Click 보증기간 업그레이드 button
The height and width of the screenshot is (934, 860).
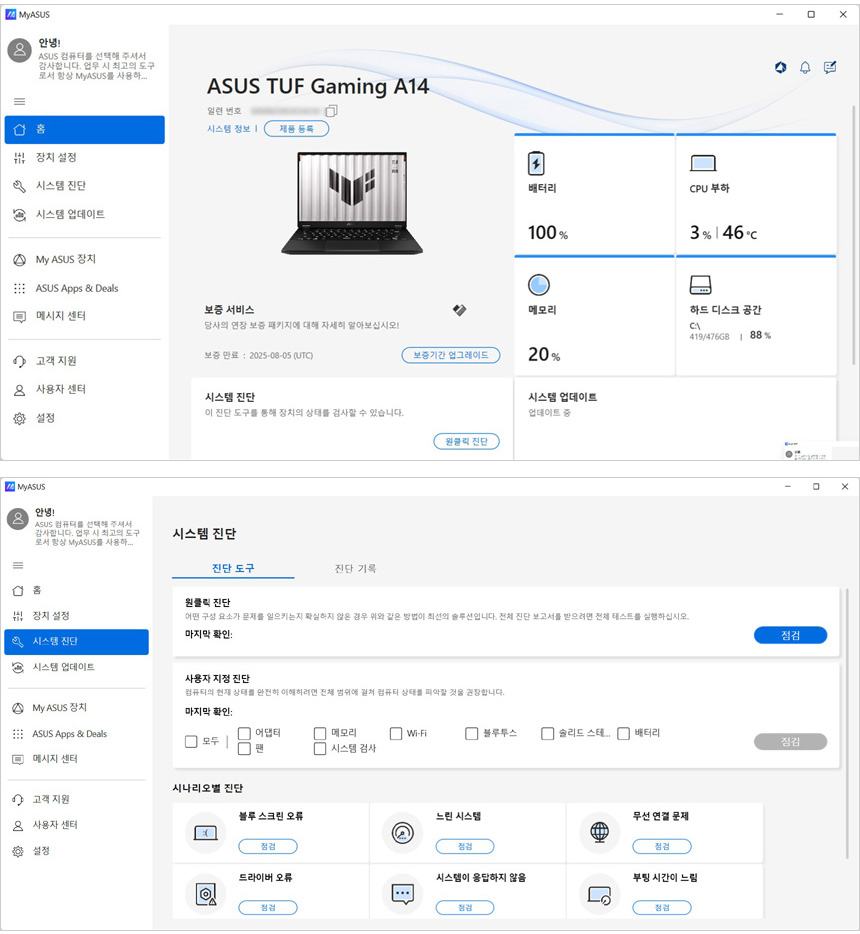click(x=451, y=355)
